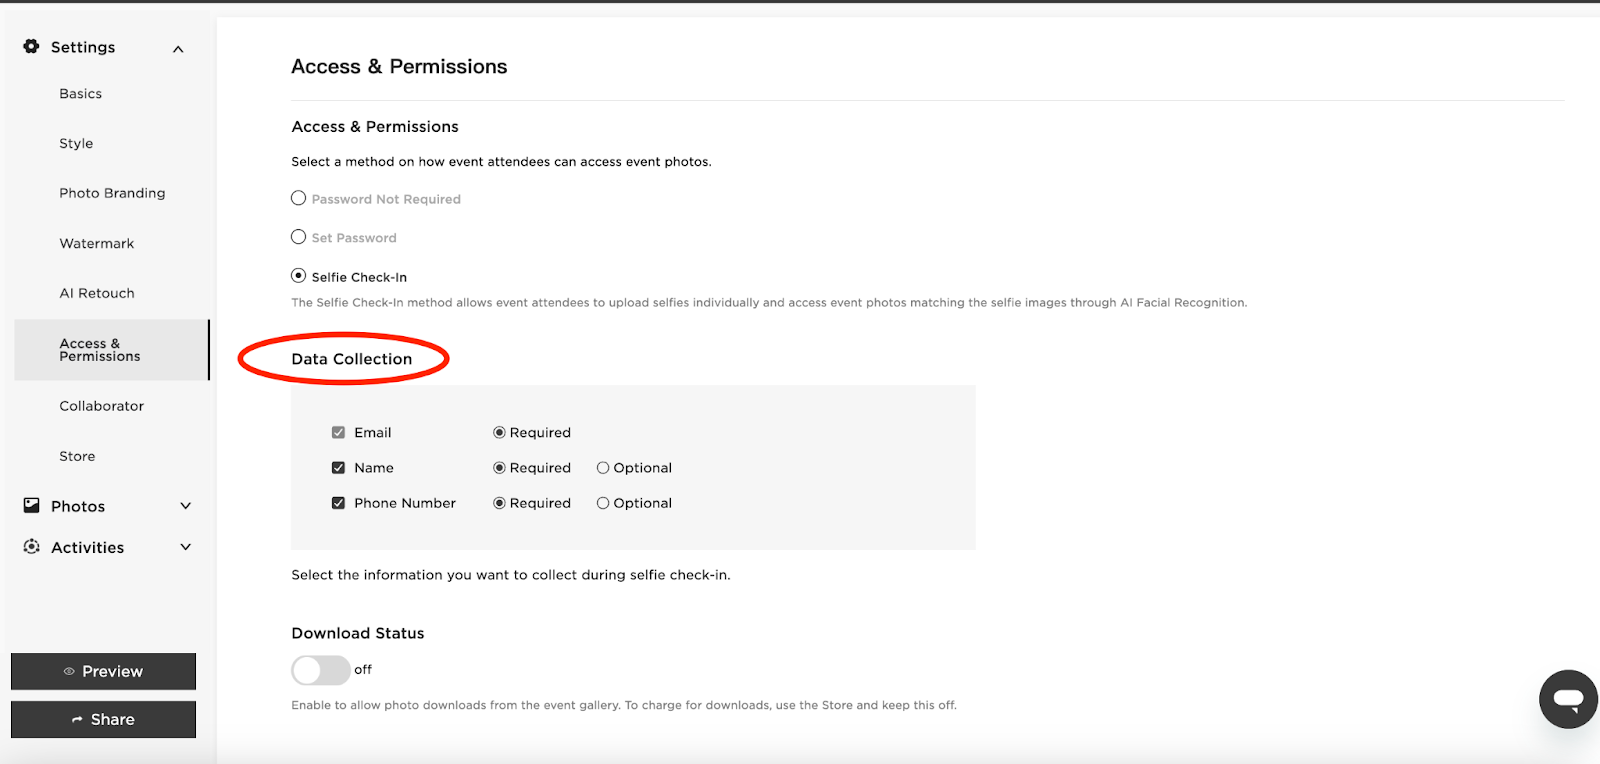Click the Activities icon in sidebar
This screenshot has height=764, width=1600.
point(32,547)
